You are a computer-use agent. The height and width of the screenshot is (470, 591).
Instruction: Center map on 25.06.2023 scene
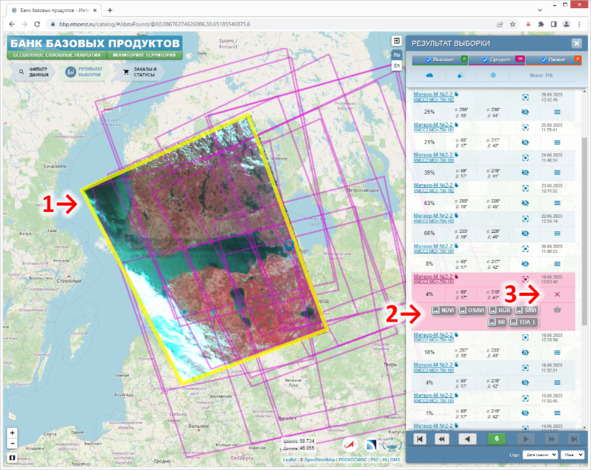(525, 127)
